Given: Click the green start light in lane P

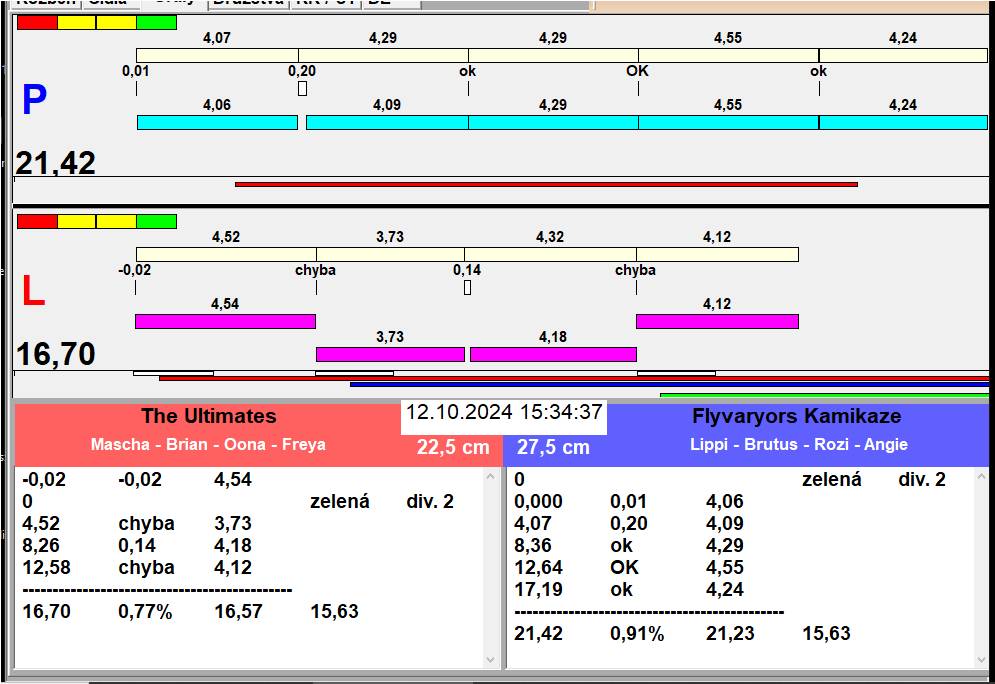Looking at the screenshot, I should point(156,23).
